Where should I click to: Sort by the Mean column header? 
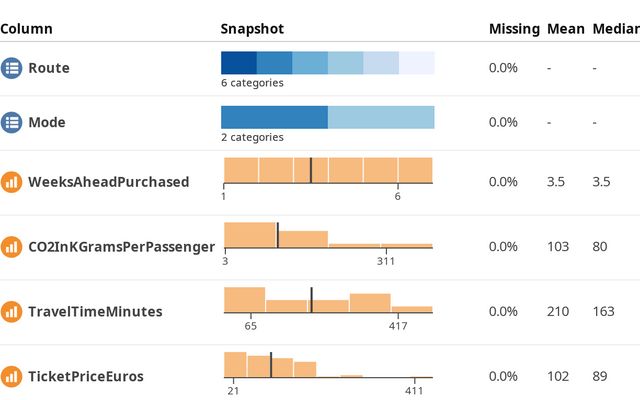[x=565, y=29]
